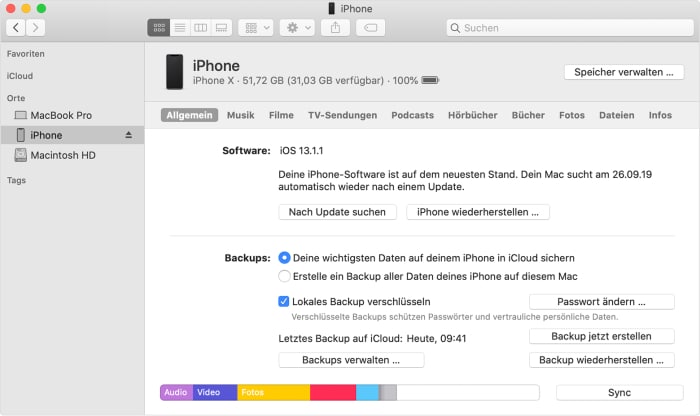This screenshot has height=416, width=700.
Task: Toggle Lokales Backup verschlüsseln checkbox
Action: click(x=283, y=301)
